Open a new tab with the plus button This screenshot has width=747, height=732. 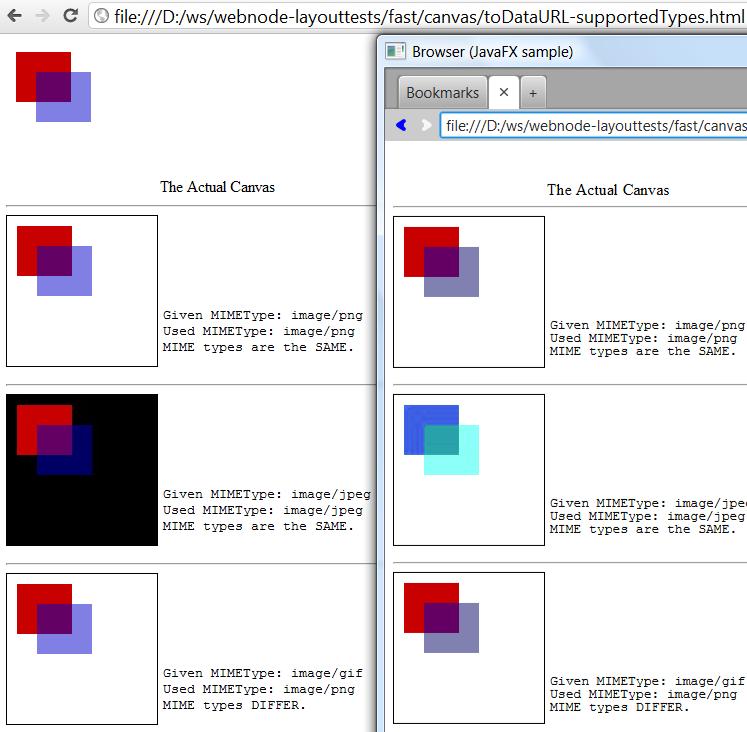point(532,93)
